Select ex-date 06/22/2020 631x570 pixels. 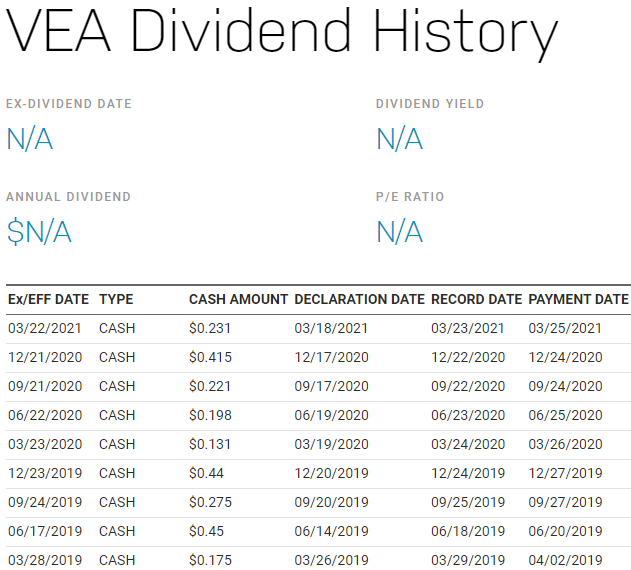(x=45, y=415)
